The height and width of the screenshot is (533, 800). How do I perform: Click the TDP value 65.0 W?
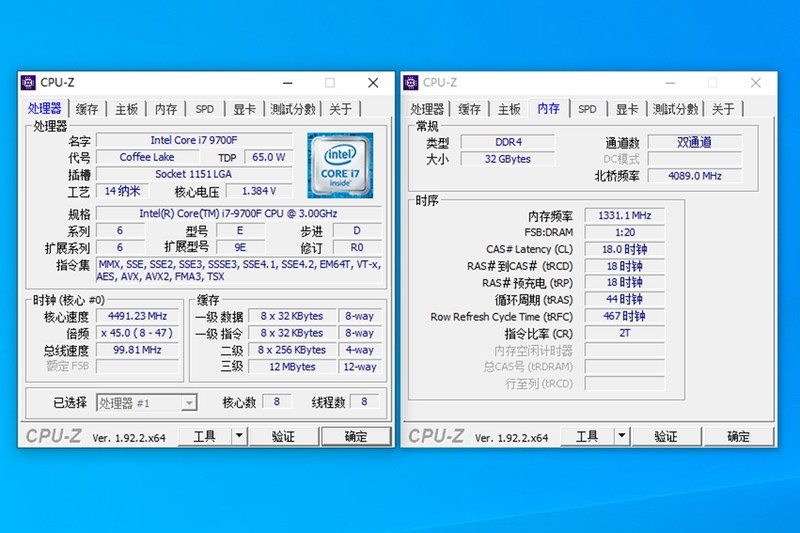(x=268, y=157)
